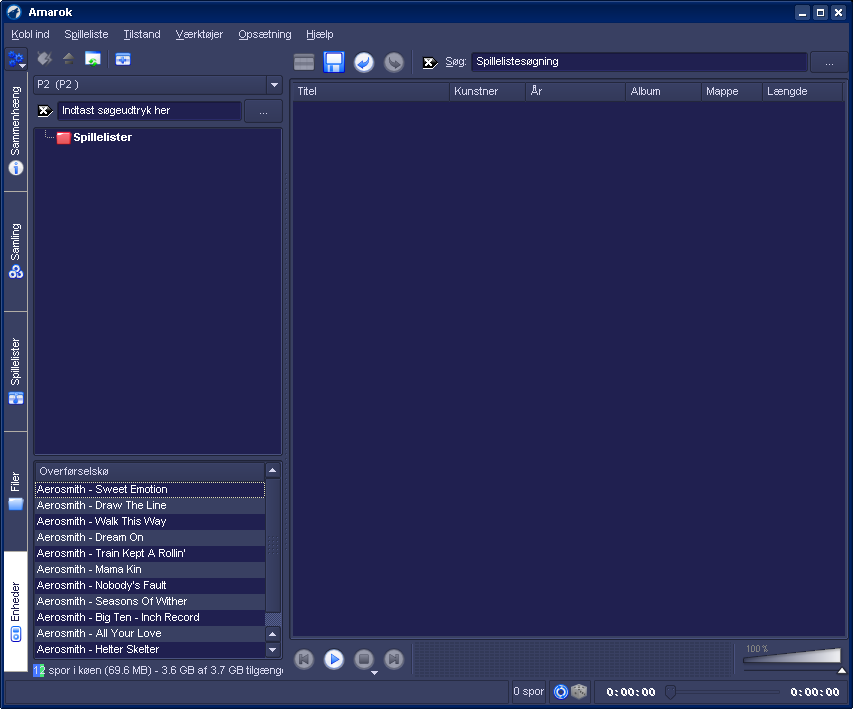Open the Hjælp menu

pos(320,34)
